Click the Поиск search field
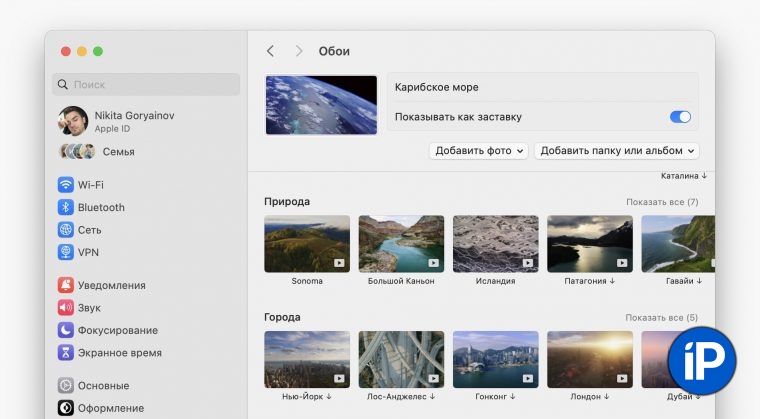The width and height of the screenshot is (760, 419). (147, 85)
